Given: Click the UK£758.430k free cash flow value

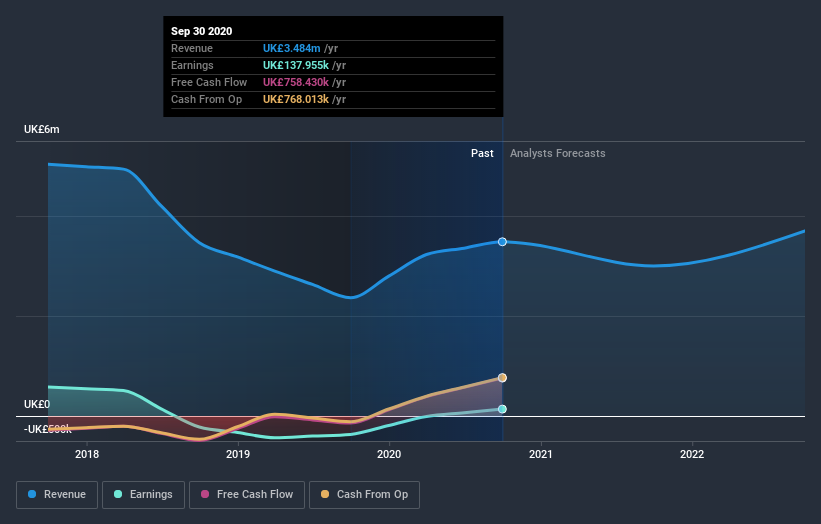Looking at the screenshot, I should pos(296,82).
